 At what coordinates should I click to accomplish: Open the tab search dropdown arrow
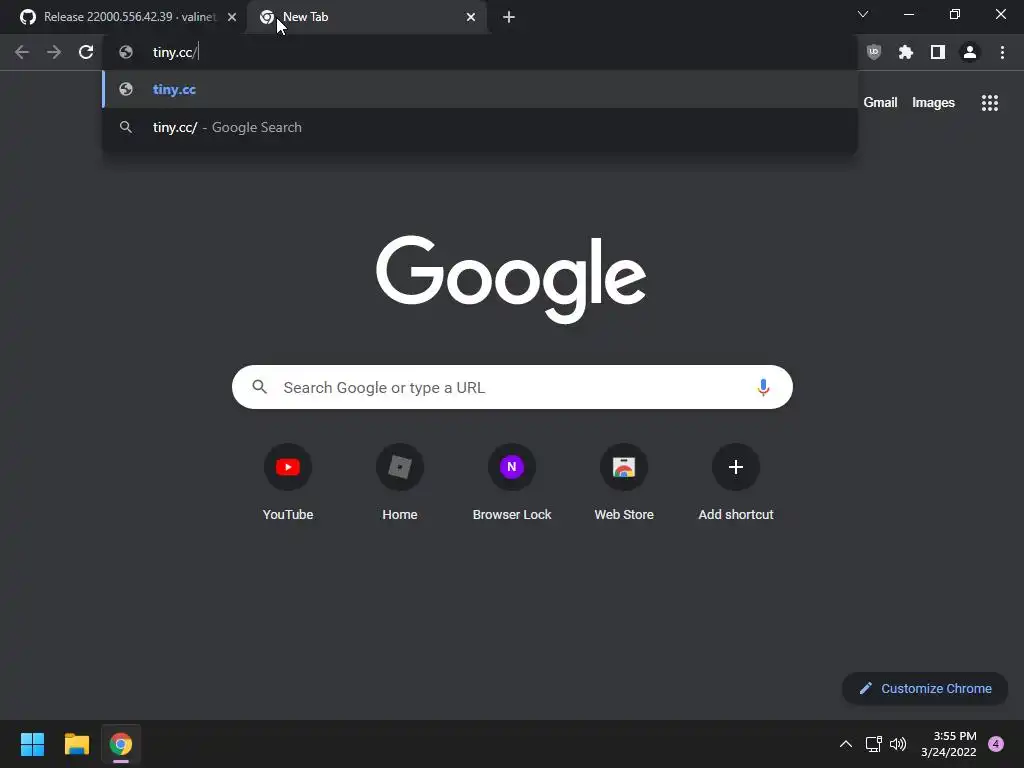click(863, 14)
